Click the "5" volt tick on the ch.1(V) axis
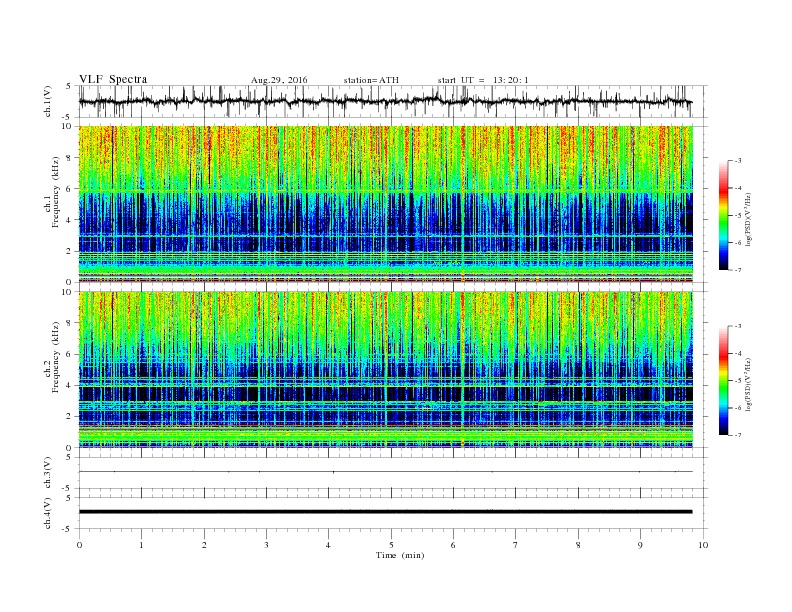This screenshot has width=792, height=612. coord(69,86)
